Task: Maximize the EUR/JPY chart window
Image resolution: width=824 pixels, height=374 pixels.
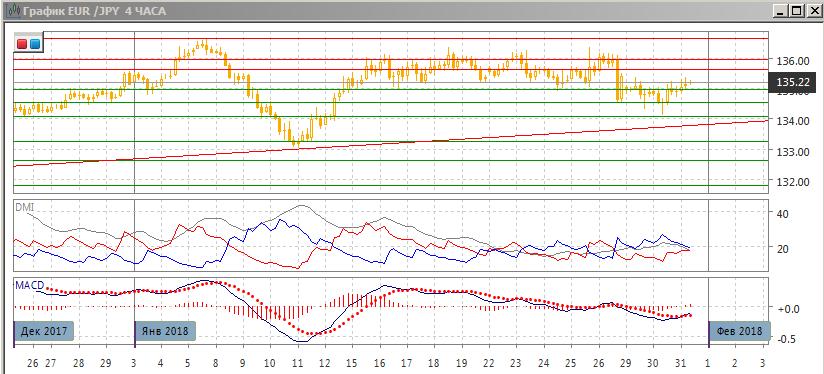Action: click(796, 9)
